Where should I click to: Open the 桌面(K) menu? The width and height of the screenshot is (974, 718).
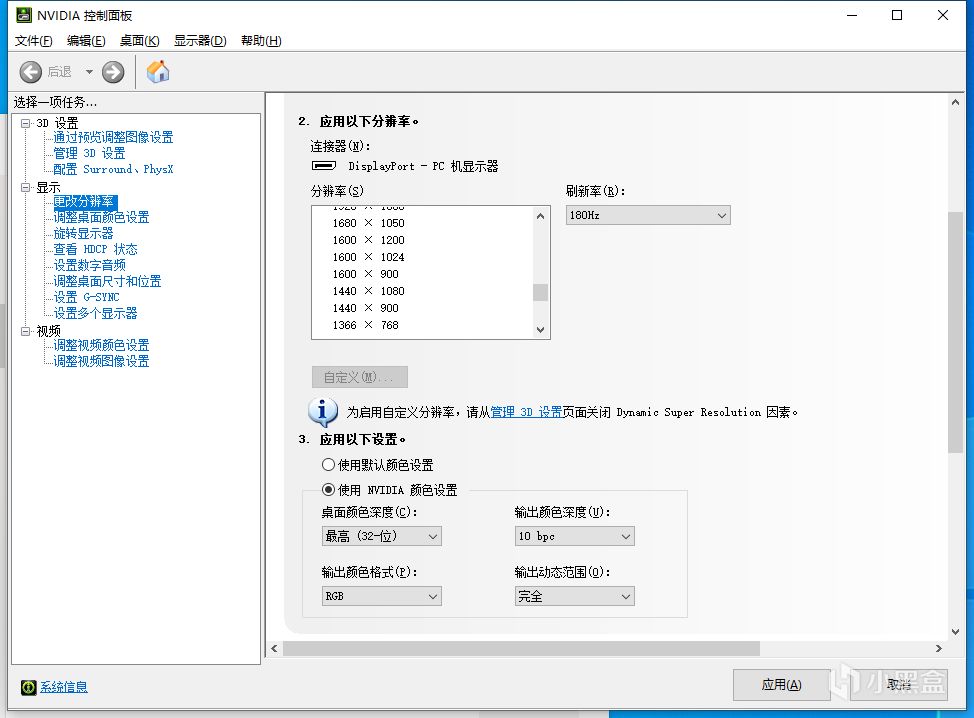pos(140,40)
